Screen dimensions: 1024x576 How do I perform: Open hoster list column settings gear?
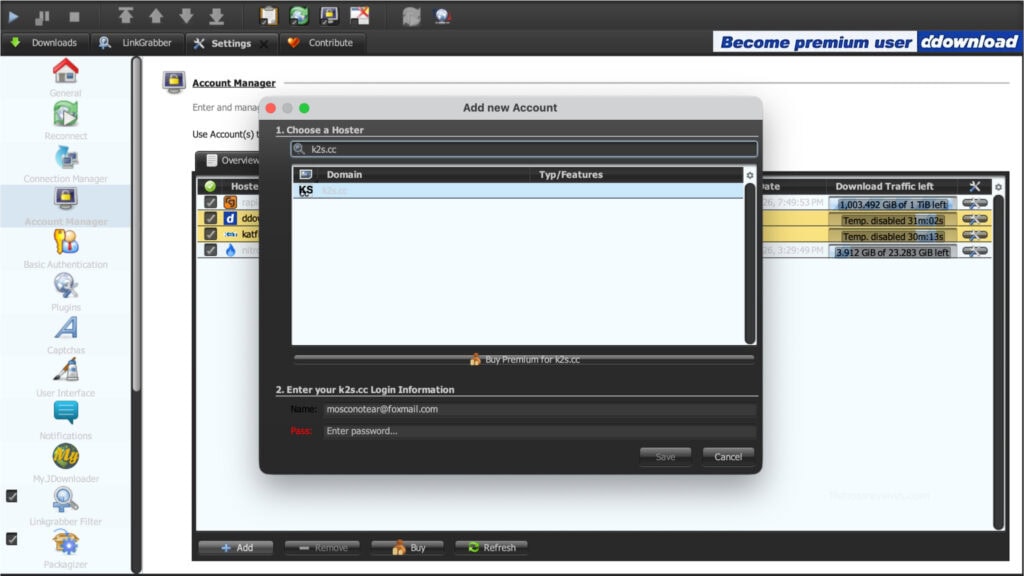(x=750, y=175)
